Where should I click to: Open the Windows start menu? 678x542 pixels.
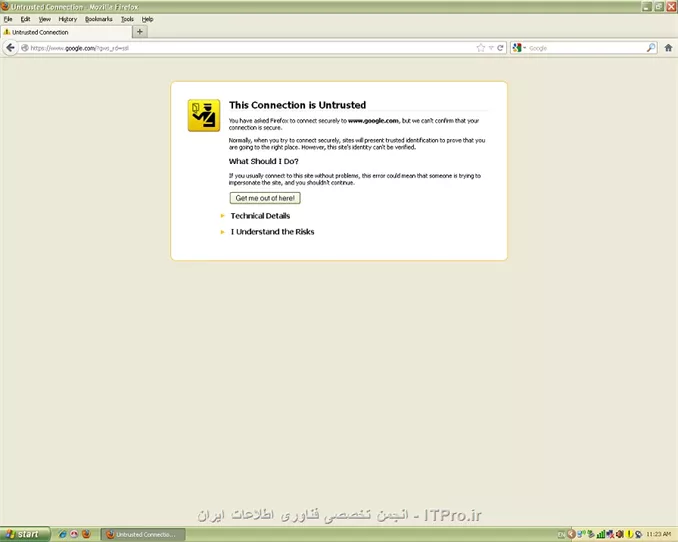point(25,534)
